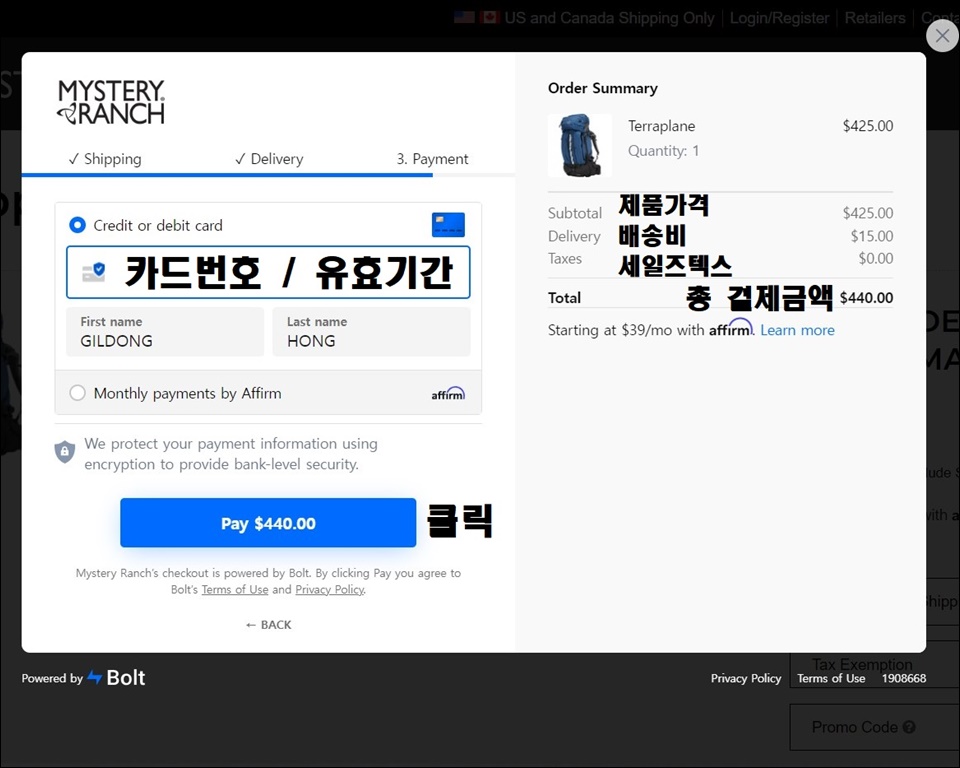The width and height of the screenshot is (960, 768).
Task: Open Bolt's Terms of Use link
Action: [234, 589]
